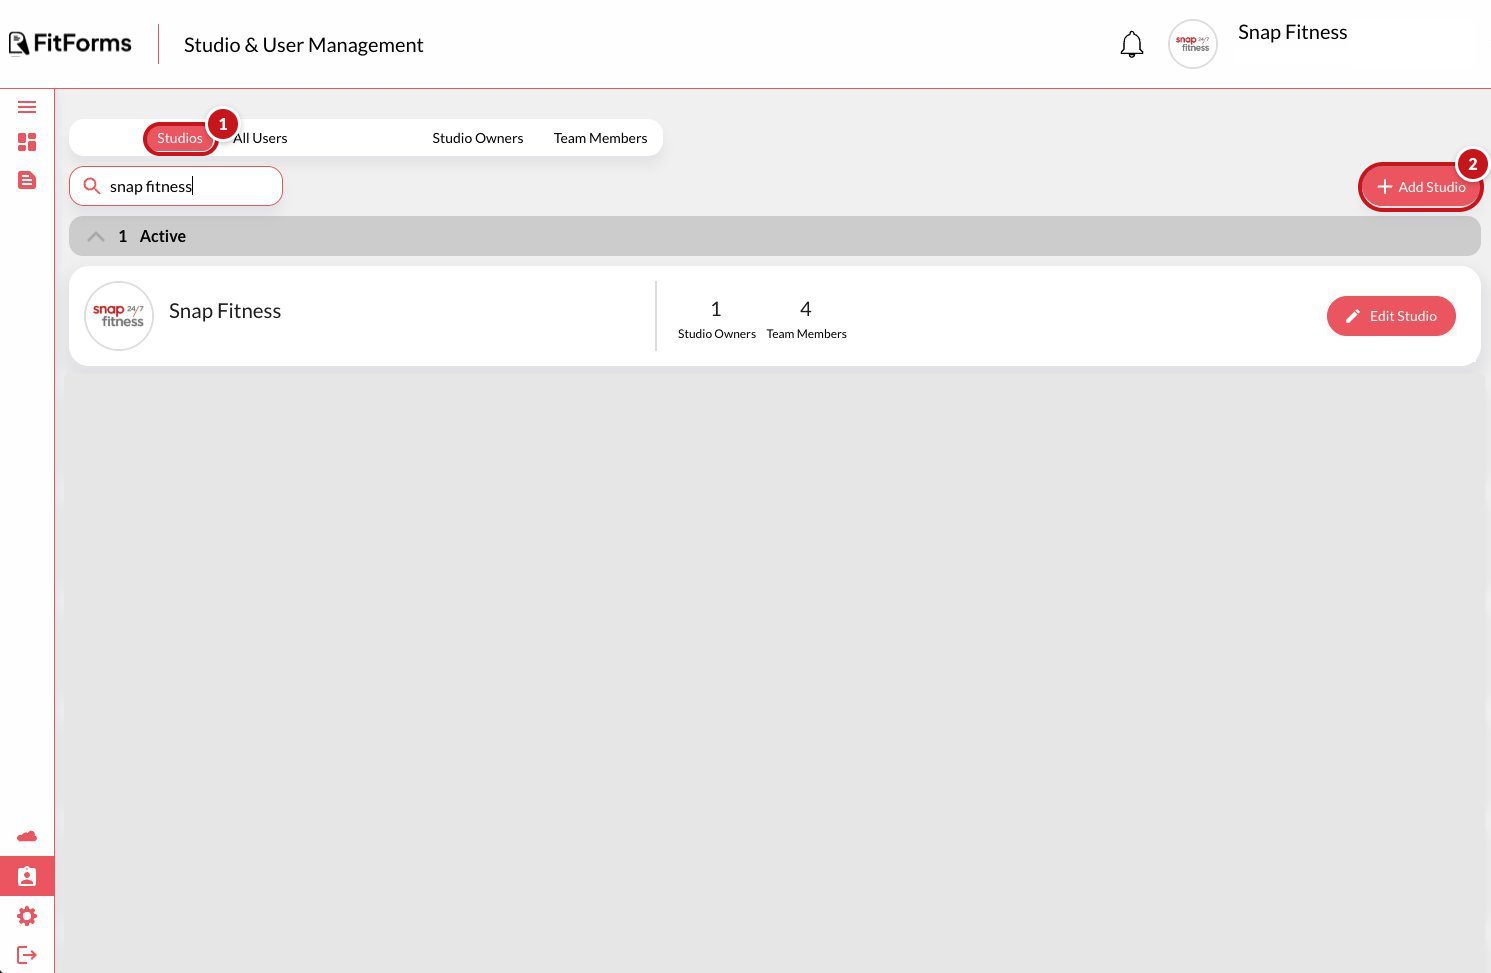
Task: Click the Snap Fitness studio logo thumbnail
Action: tap(119, 316)
